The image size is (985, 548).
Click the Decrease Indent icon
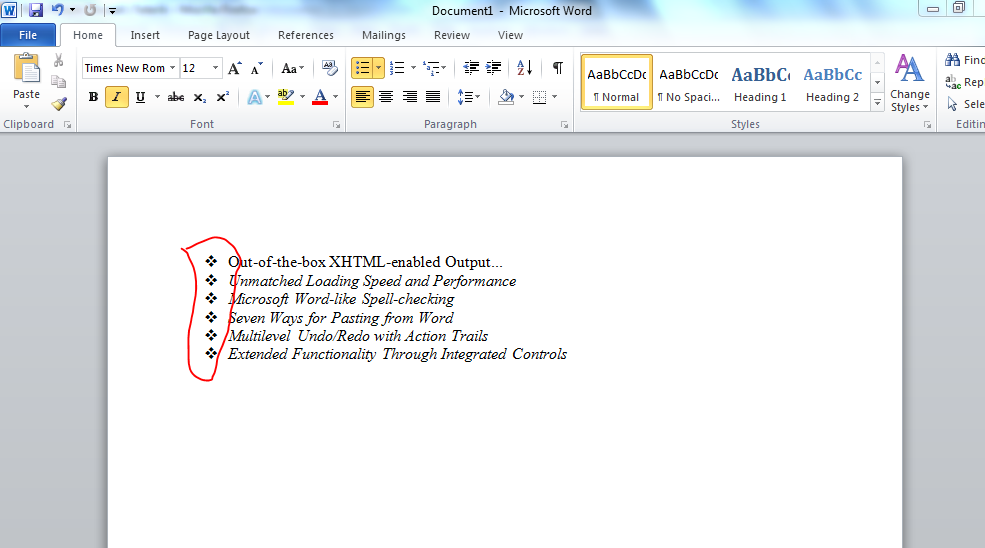471,68
